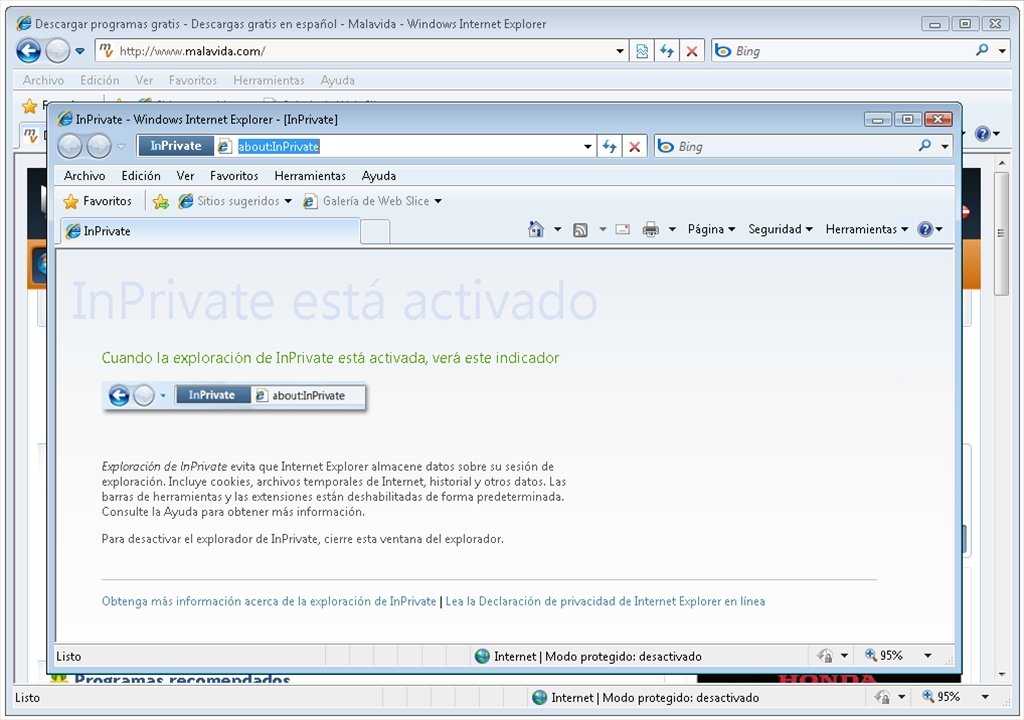Image resolution: width=1024 pixels, height=720 pixels.
Task: Open the Herramientas menu in the InPrivate menu bar
Action: pyautogui.click(x=310, y=176)
